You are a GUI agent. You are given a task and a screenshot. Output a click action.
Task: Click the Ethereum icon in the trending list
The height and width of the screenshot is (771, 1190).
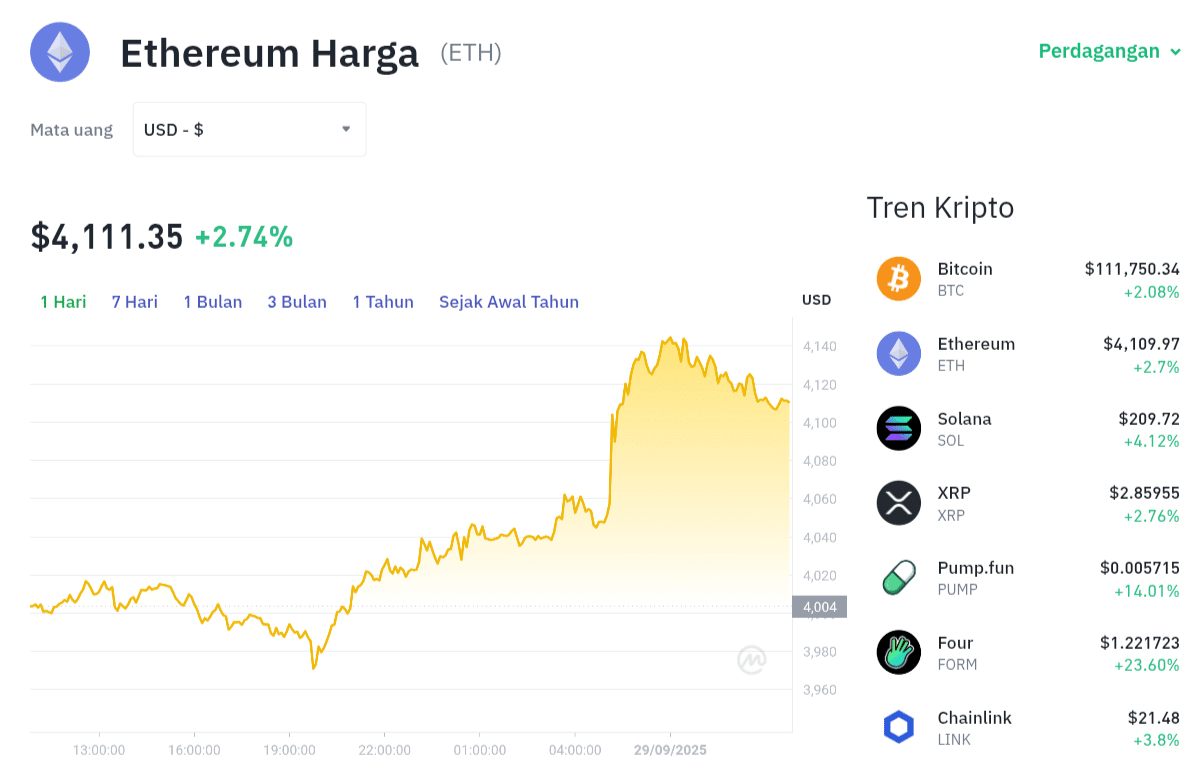tap(898, 354)
